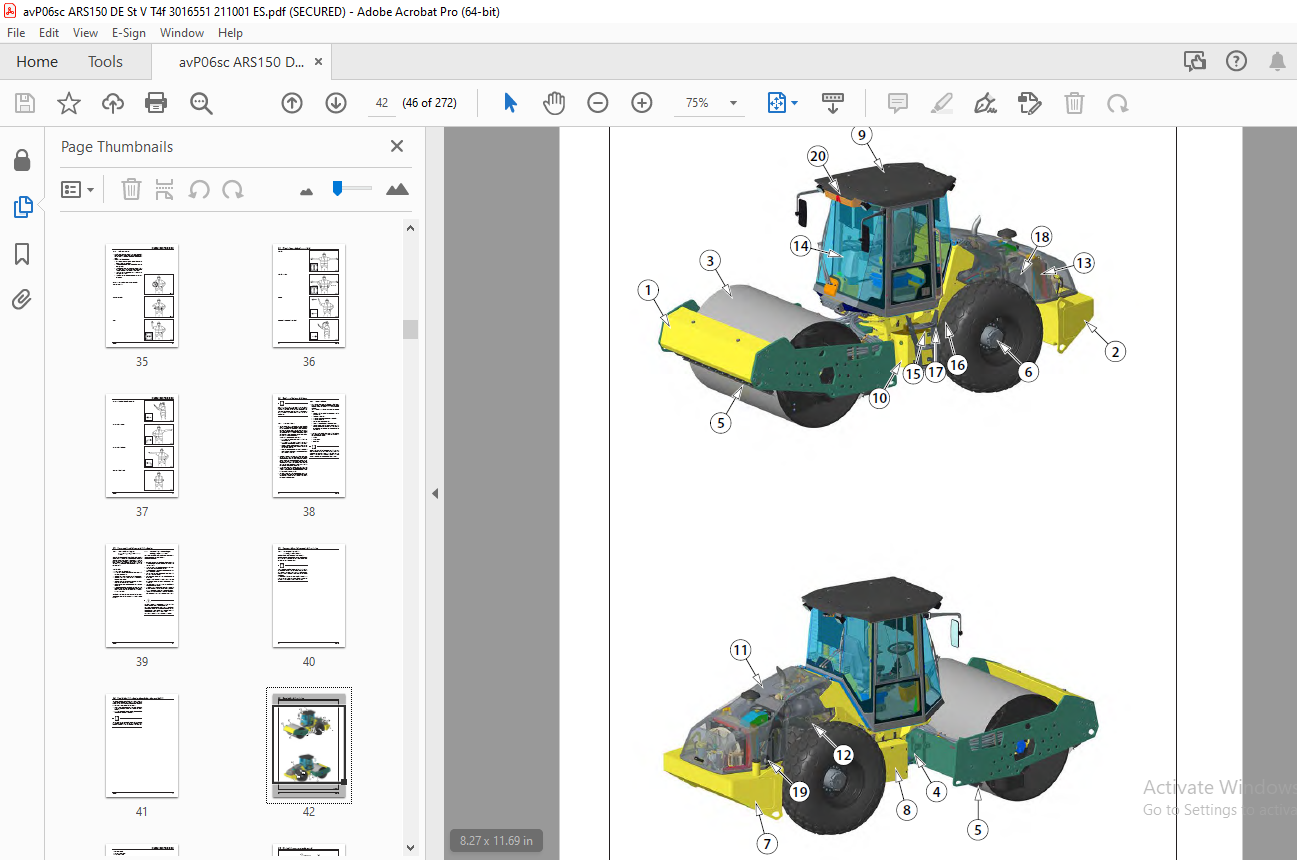
Task: Zoom out with the minus icon
Action: (598, 103)
